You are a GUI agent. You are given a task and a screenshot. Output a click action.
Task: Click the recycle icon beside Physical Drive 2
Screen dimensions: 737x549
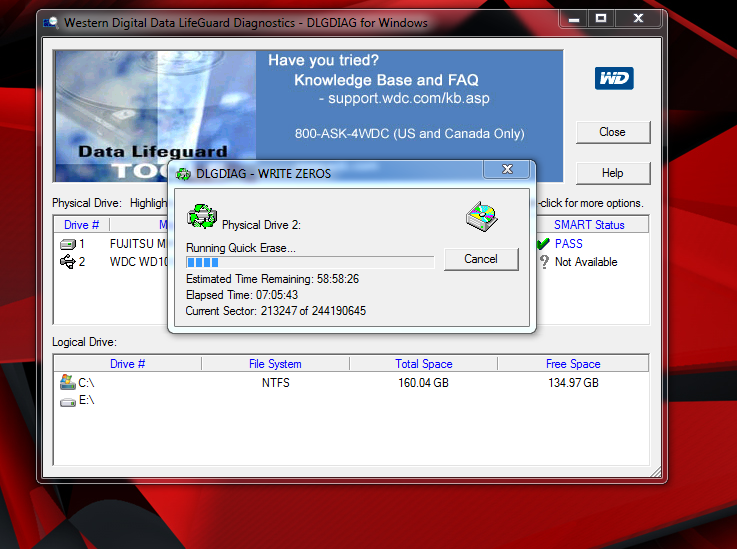click(x=202, y=216)
